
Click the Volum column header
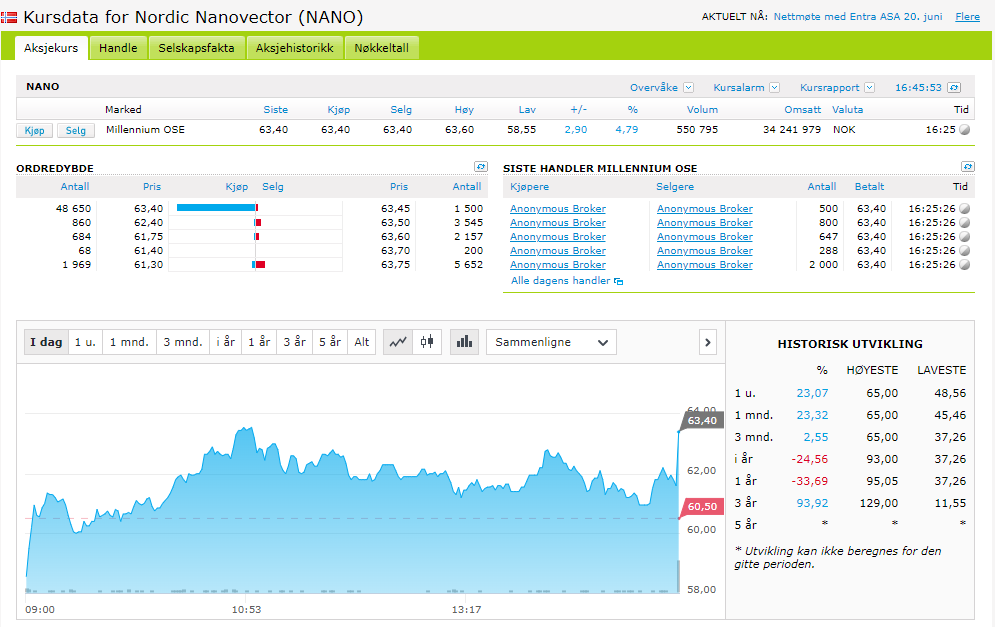702,109
